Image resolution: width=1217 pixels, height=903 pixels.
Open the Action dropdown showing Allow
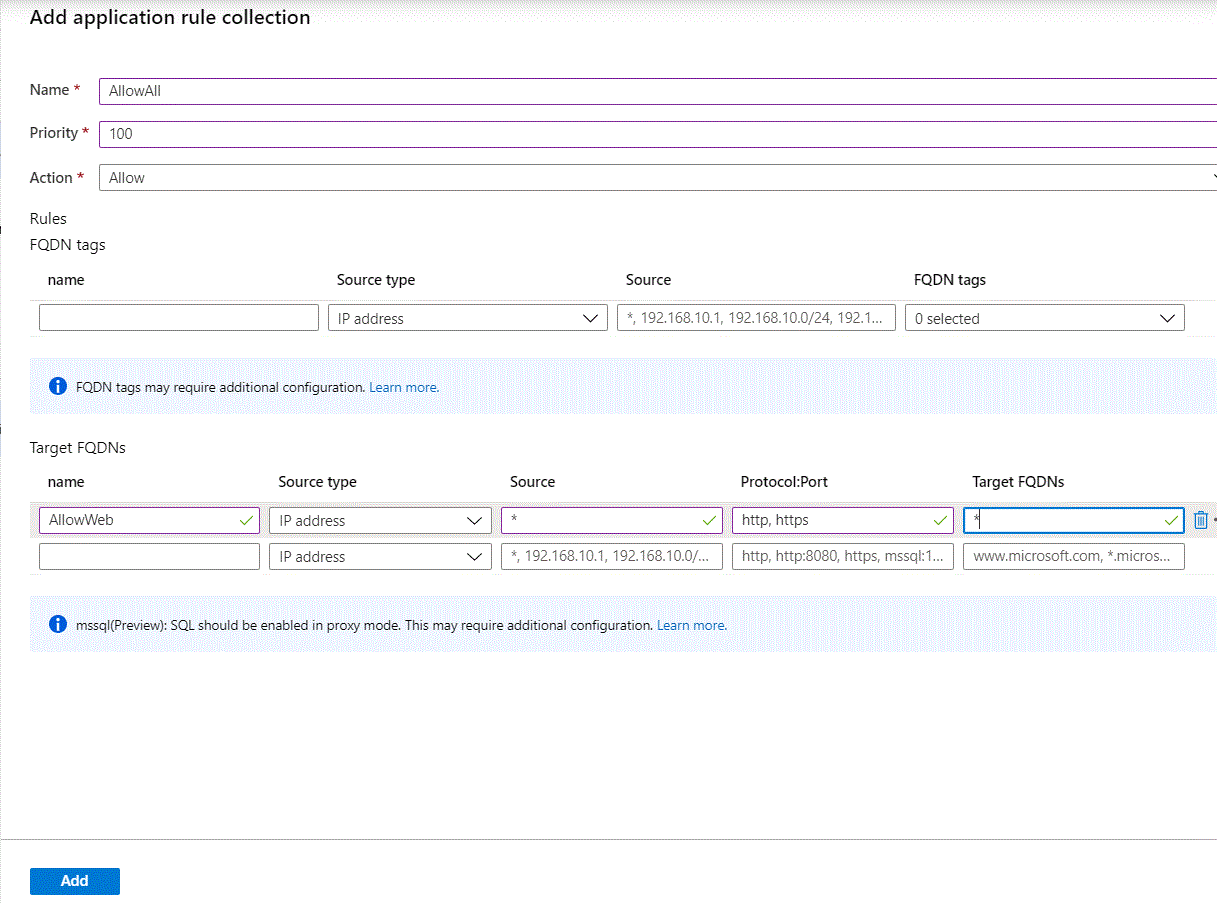657,178
